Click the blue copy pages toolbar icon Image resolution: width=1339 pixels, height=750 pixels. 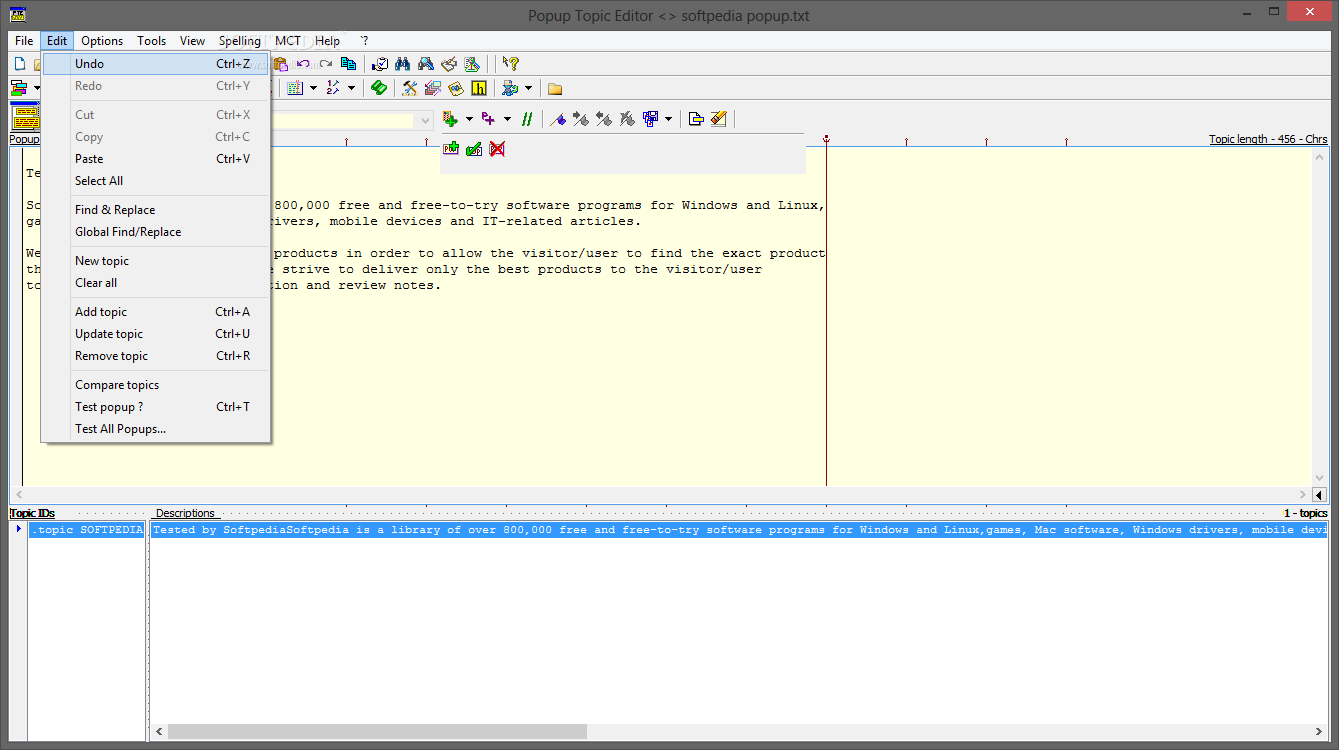(348, 64)
